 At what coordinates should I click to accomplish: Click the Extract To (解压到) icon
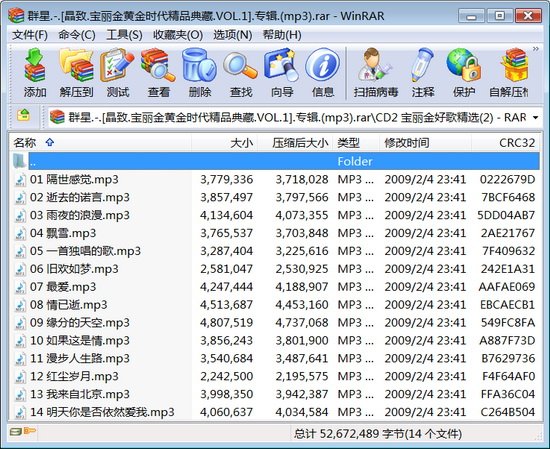76,73
